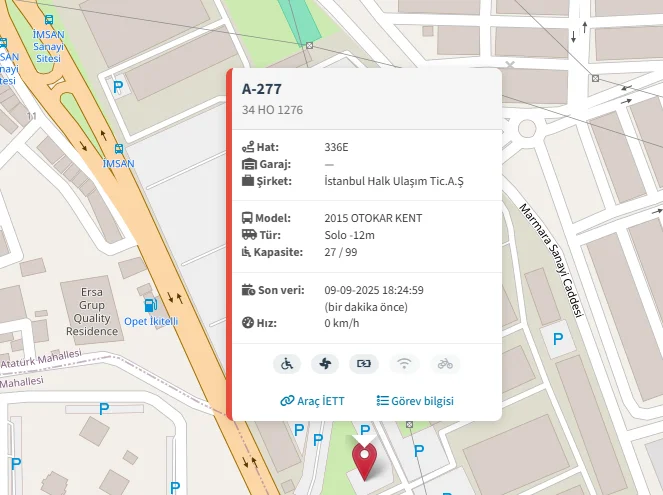Click the red vehicle location marker

[x=366, y=463]
